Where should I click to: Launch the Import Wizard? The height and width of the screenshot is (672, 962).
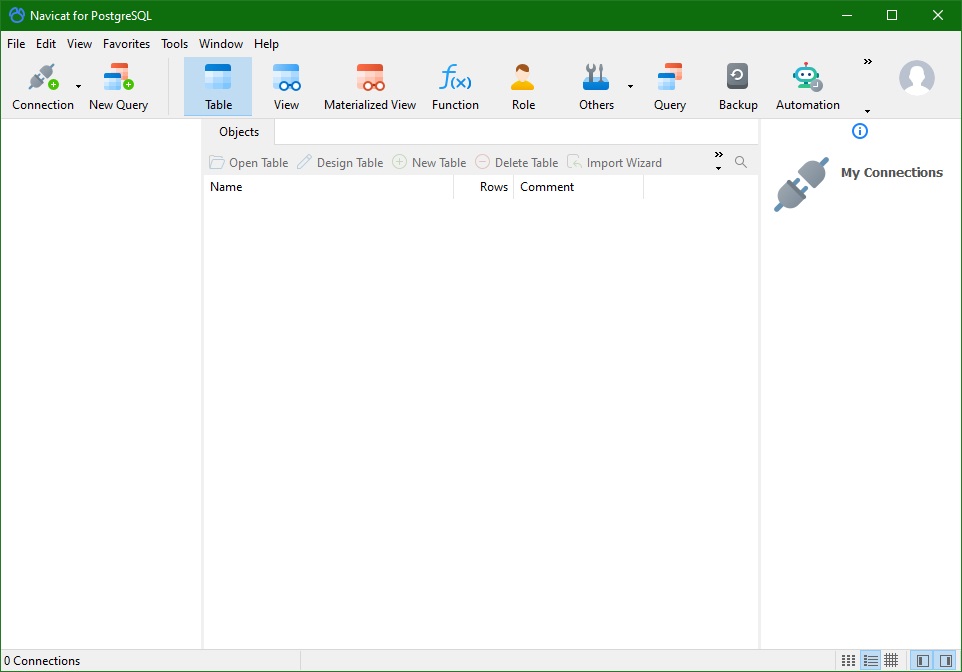(614, 163)
